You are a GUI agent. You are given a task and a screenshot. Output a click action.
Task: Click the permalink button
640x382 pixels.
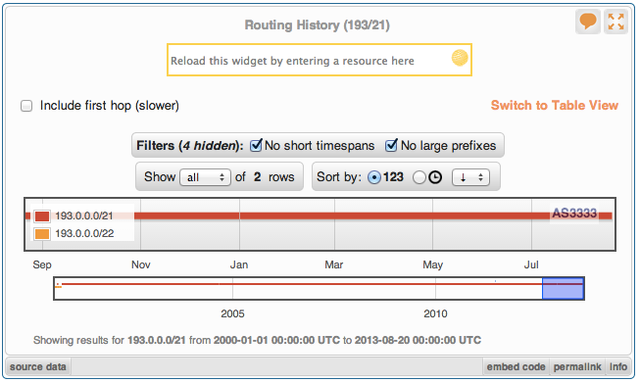(x=577, y=366)
